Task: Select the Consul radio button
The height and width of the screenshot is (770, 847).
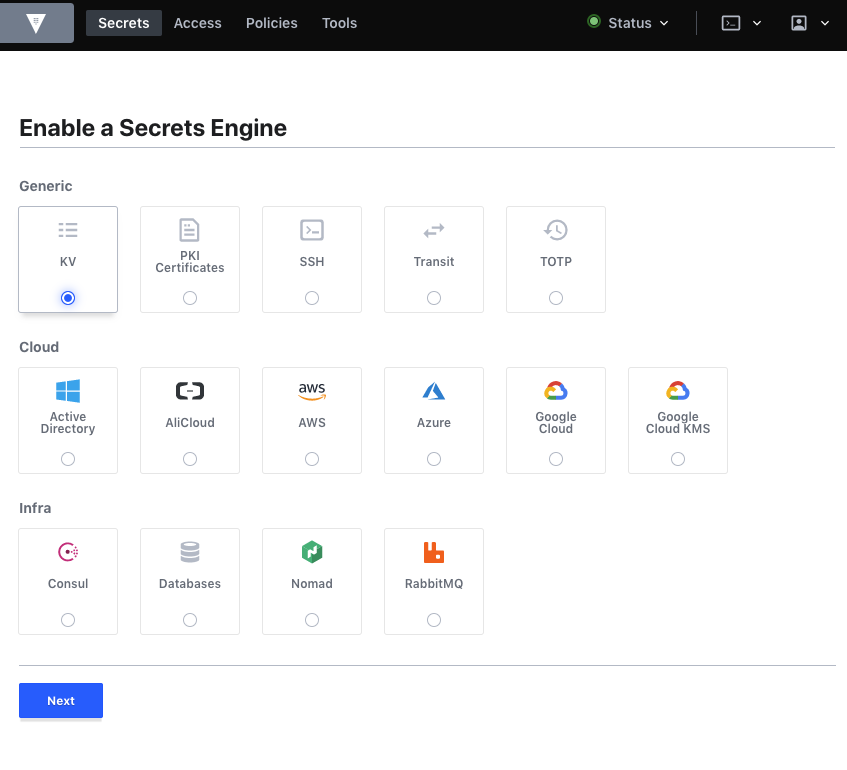Action: click(68, 620)
